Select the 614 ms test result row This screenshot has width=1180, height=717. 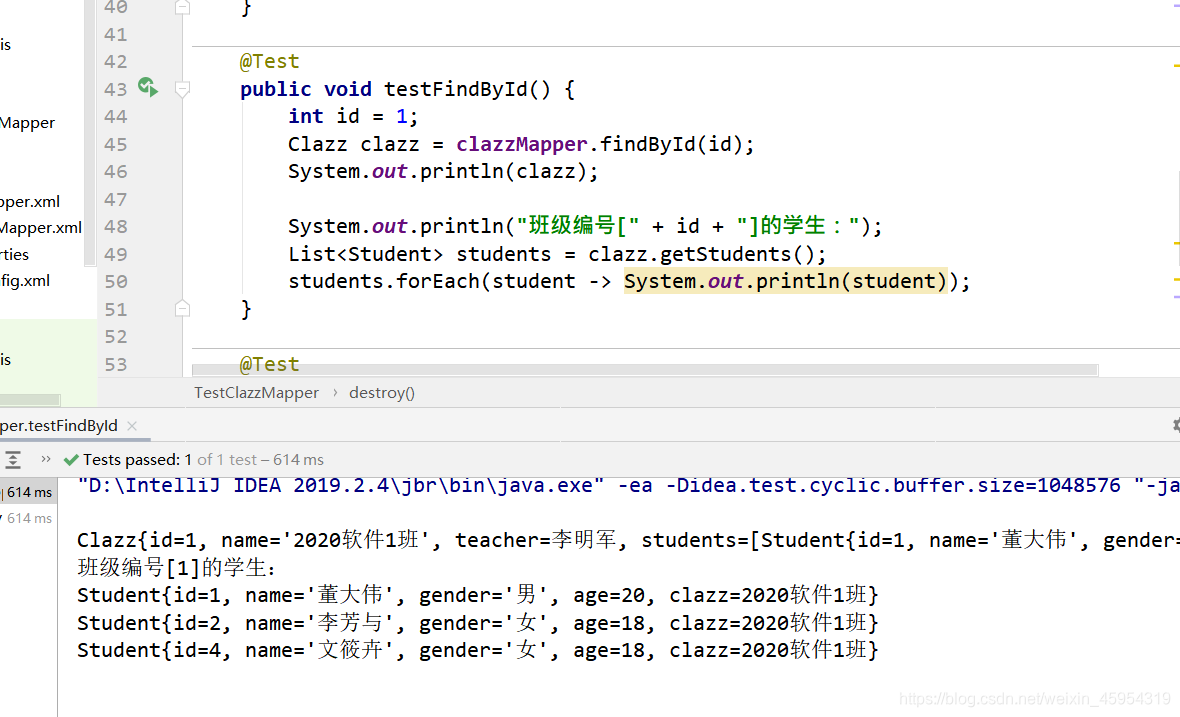(28, 492)
